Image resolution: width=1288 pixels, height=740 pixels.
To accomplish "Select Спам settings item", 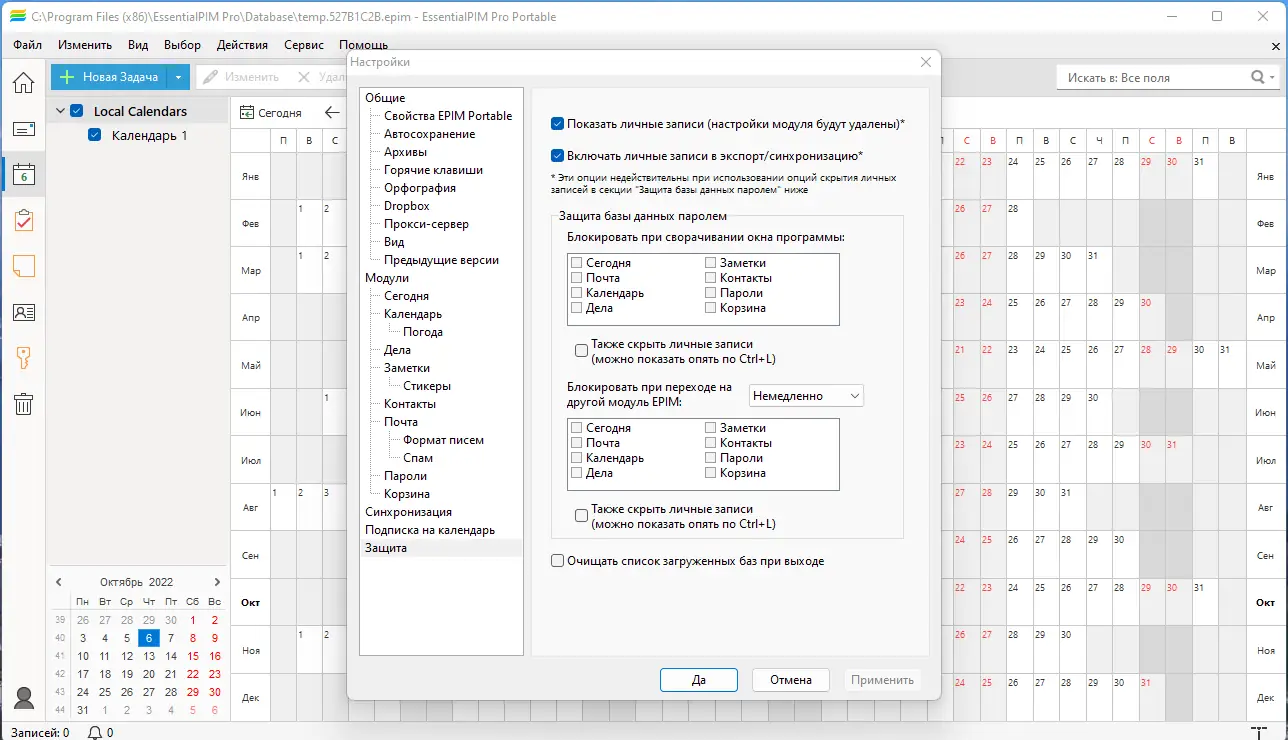I will pos(418,458).
